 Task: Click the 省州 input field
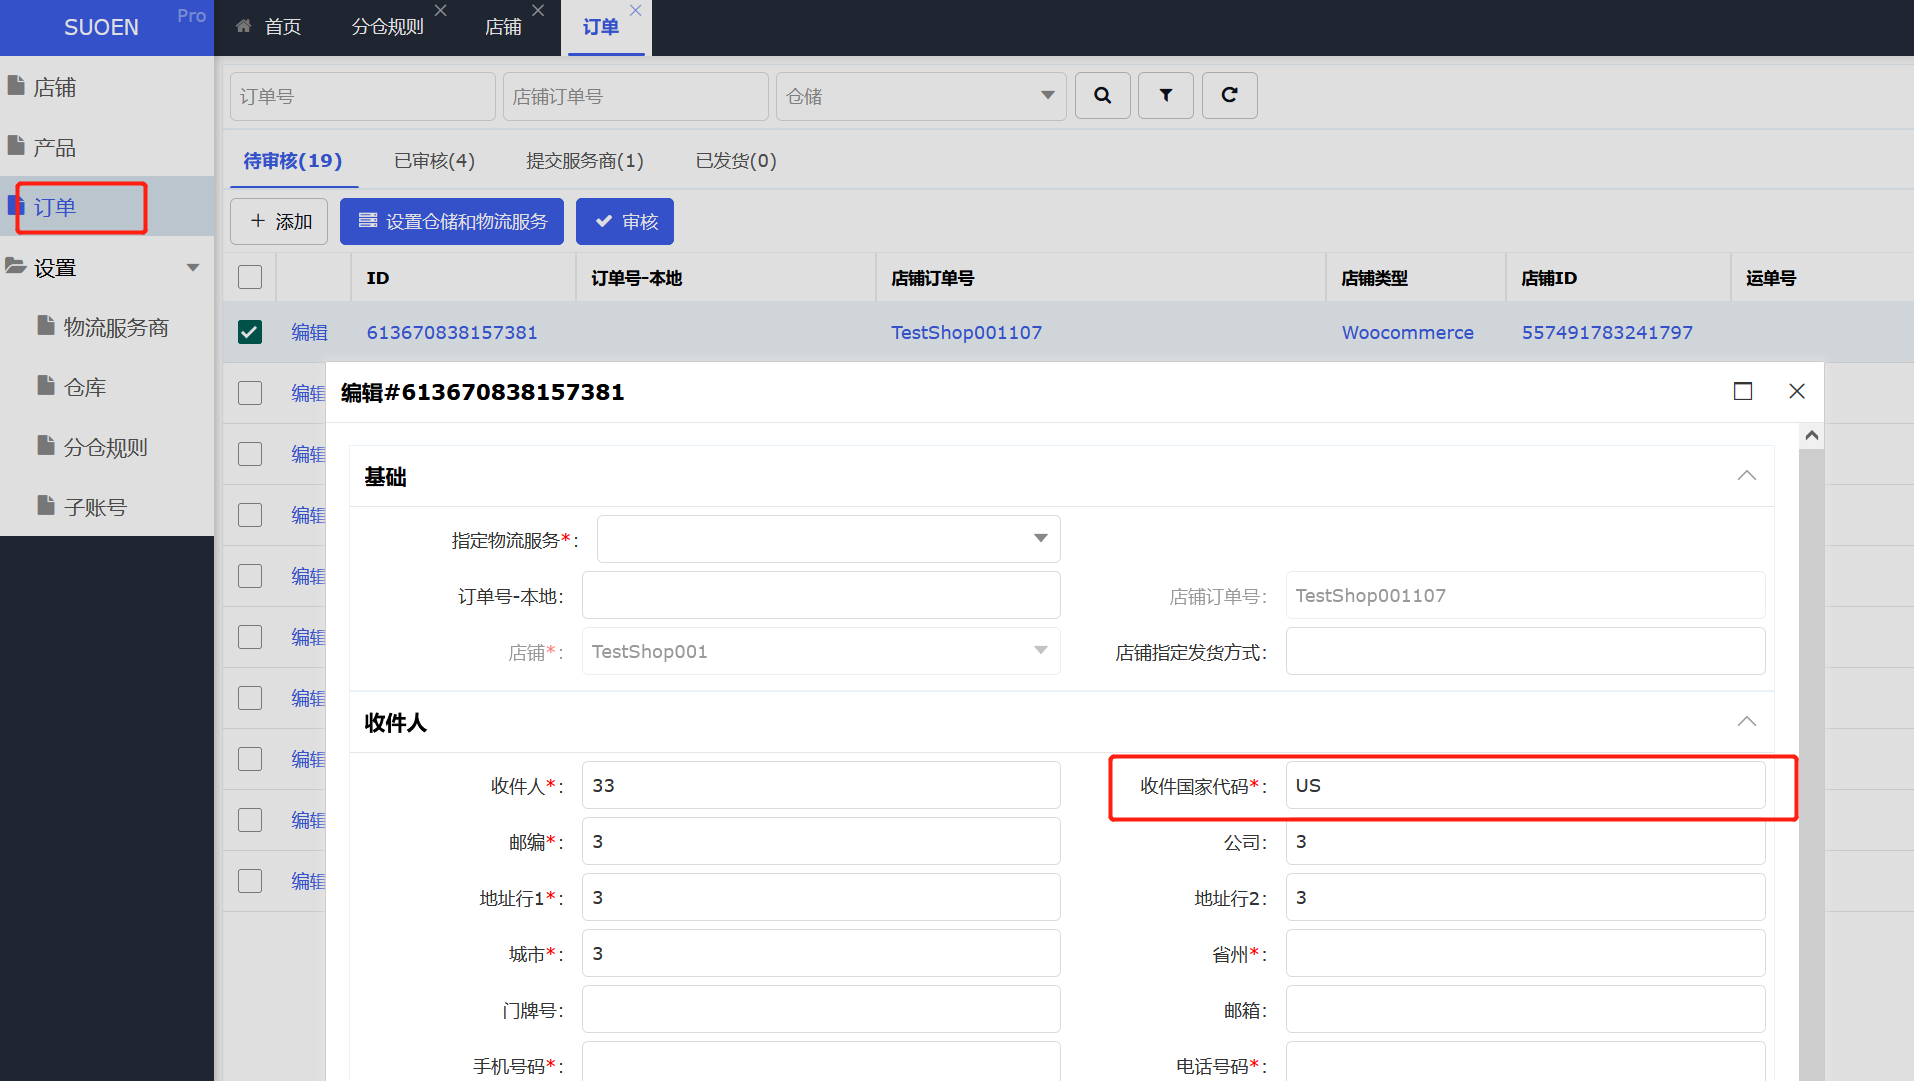[x=1525, y=953]
